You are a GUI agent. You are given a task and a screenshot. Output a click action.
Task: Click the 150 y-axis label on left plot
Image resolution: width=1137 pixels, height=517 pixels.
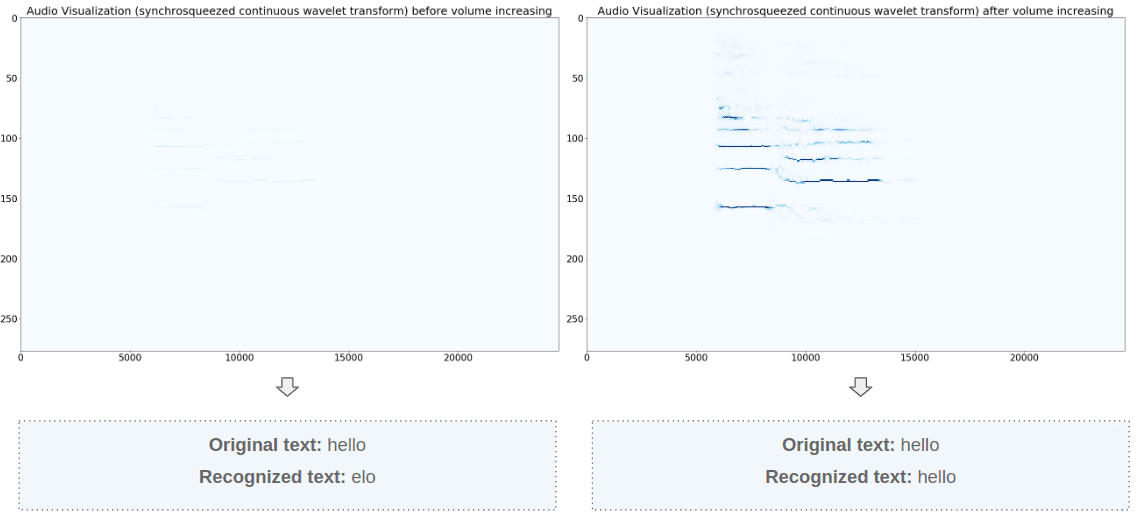[9, 199]
